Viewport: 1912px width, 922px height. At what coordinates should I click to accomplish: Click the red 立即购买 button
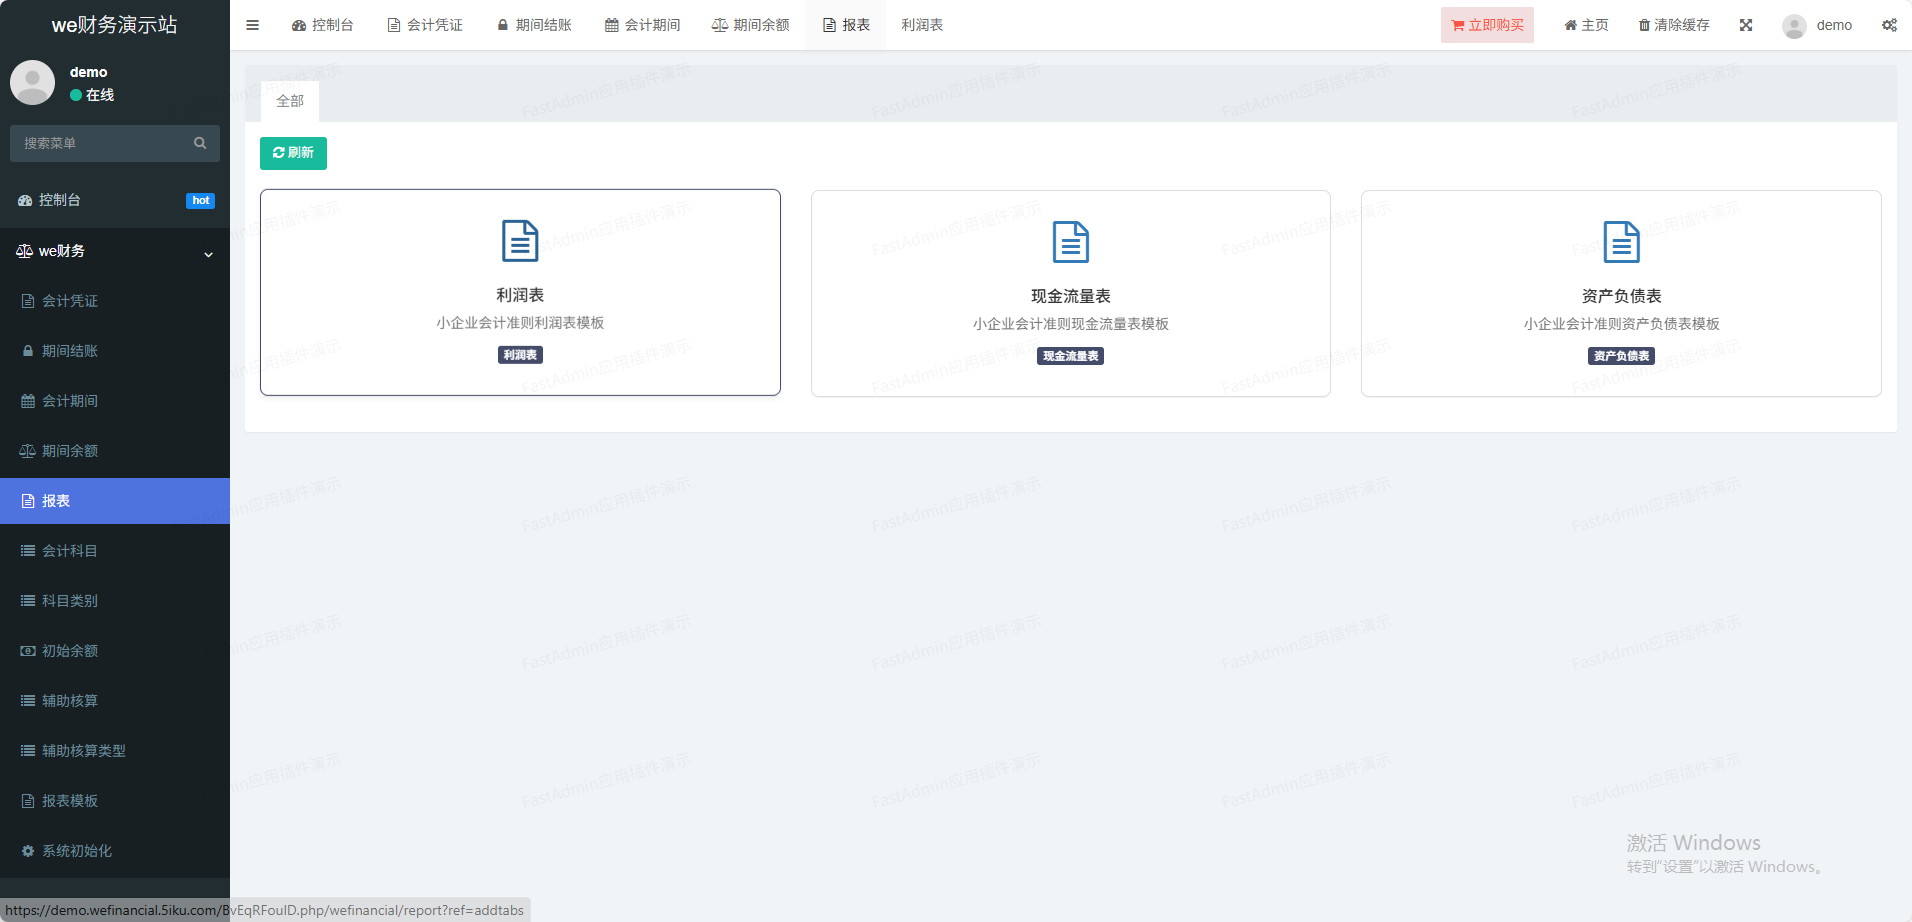pyautogui.click(x=1487, y=25)
